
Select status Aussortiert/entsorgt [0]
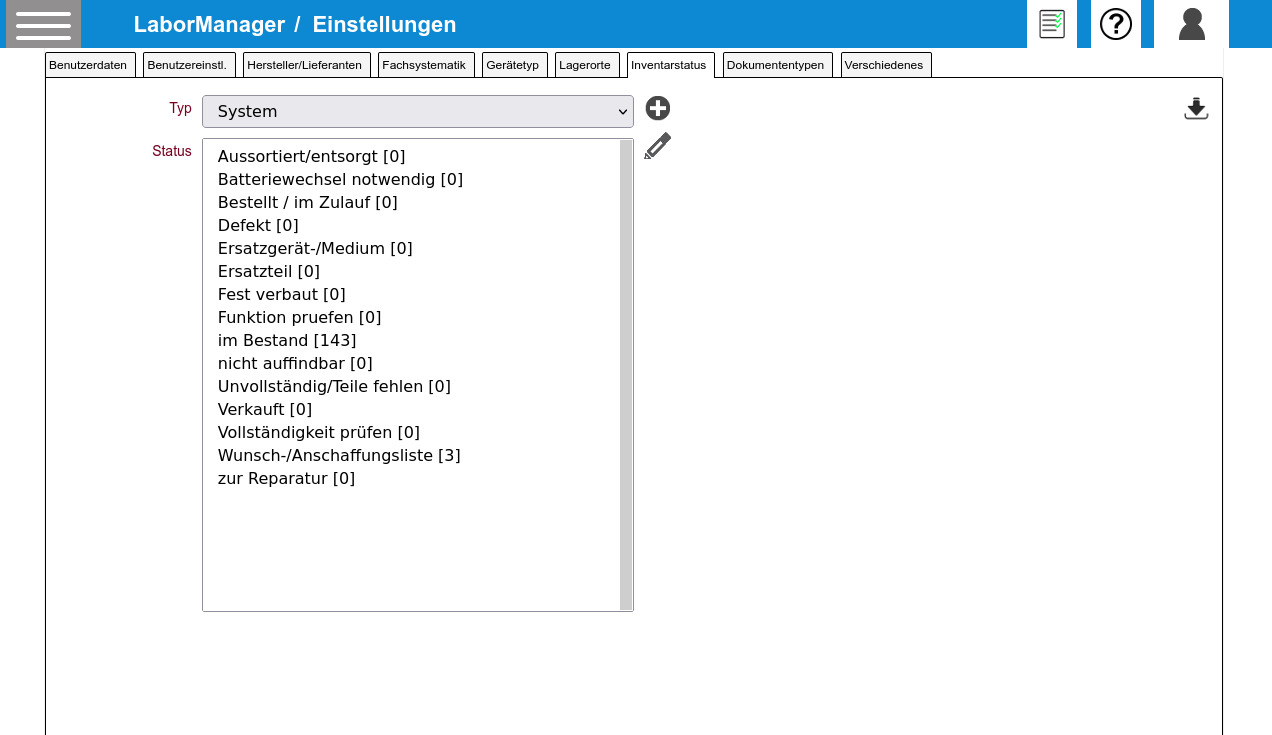pos(411,156)
